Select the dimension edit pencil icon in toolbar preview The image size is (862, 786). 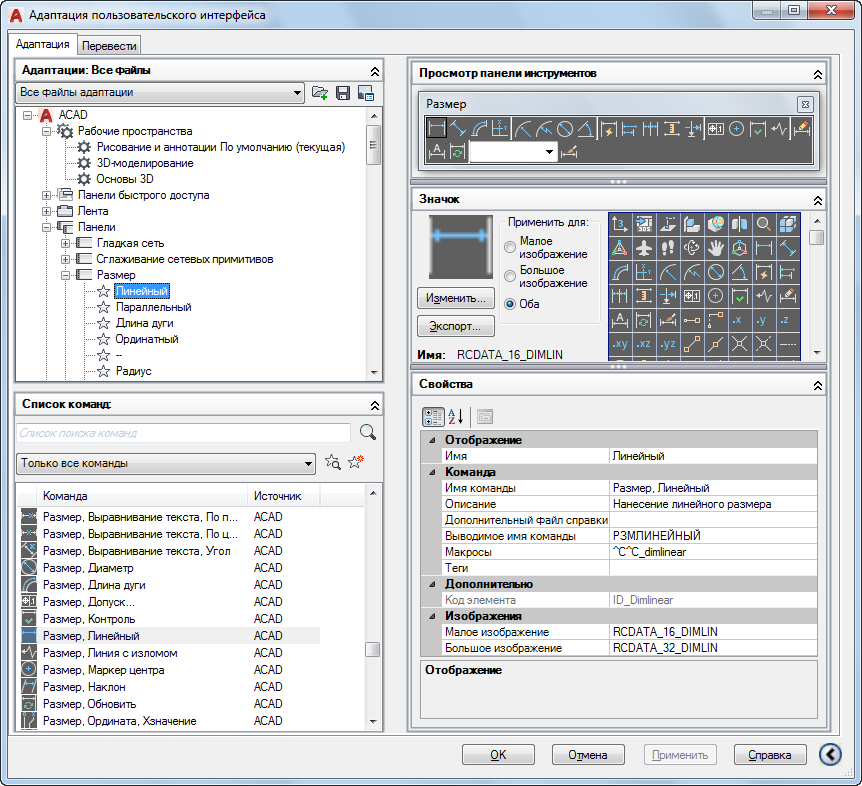[802, 129]
